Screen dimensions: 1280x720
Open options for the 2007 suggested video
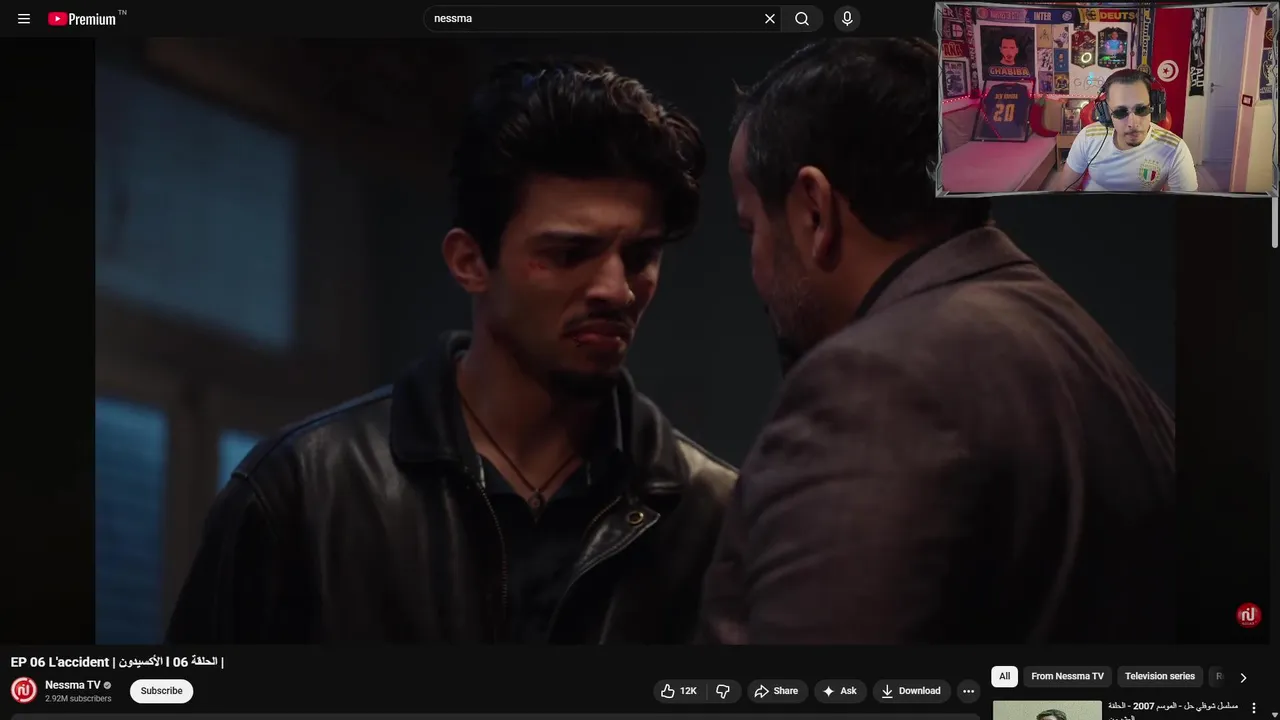(x=1254, y=708)
